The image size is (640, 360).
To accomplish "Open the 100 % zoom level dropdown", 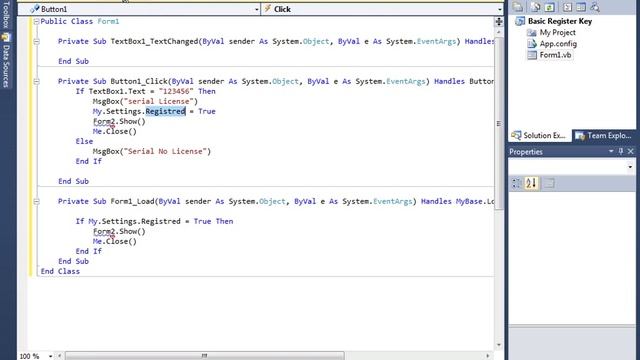I will tap(50, 356).
